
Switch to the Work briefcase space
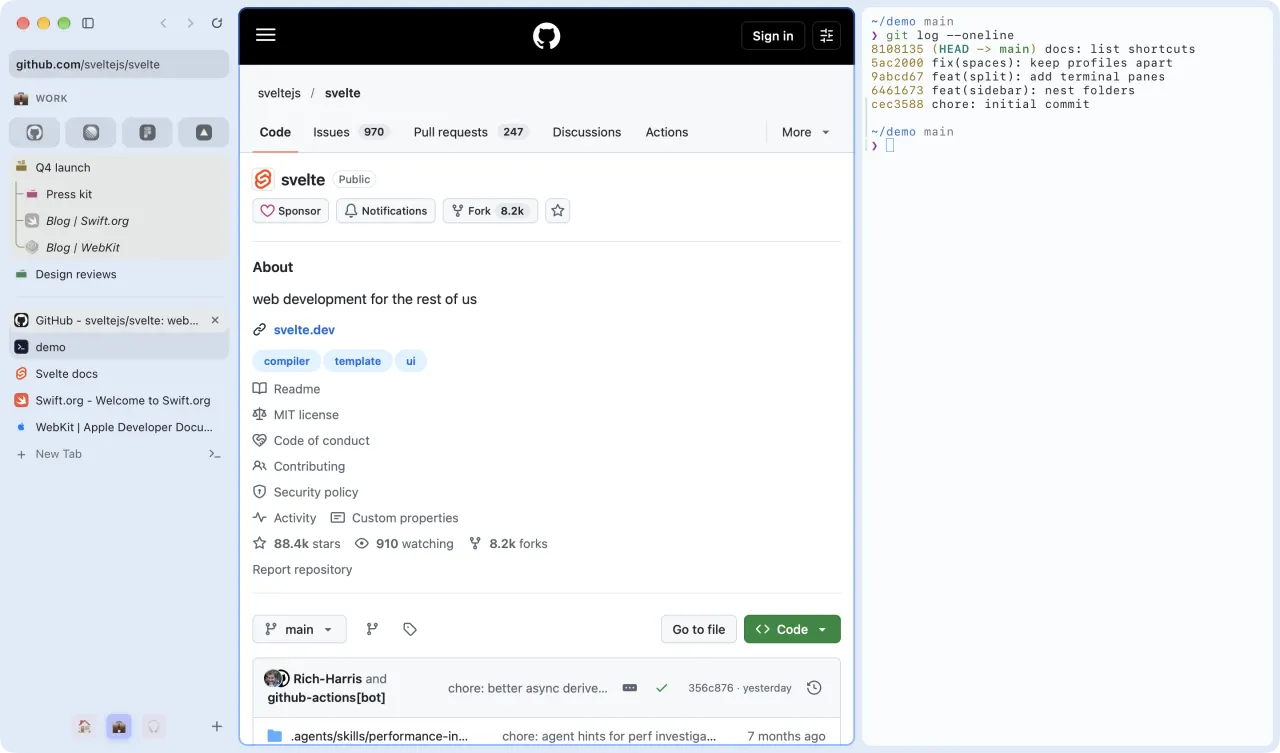119,726
